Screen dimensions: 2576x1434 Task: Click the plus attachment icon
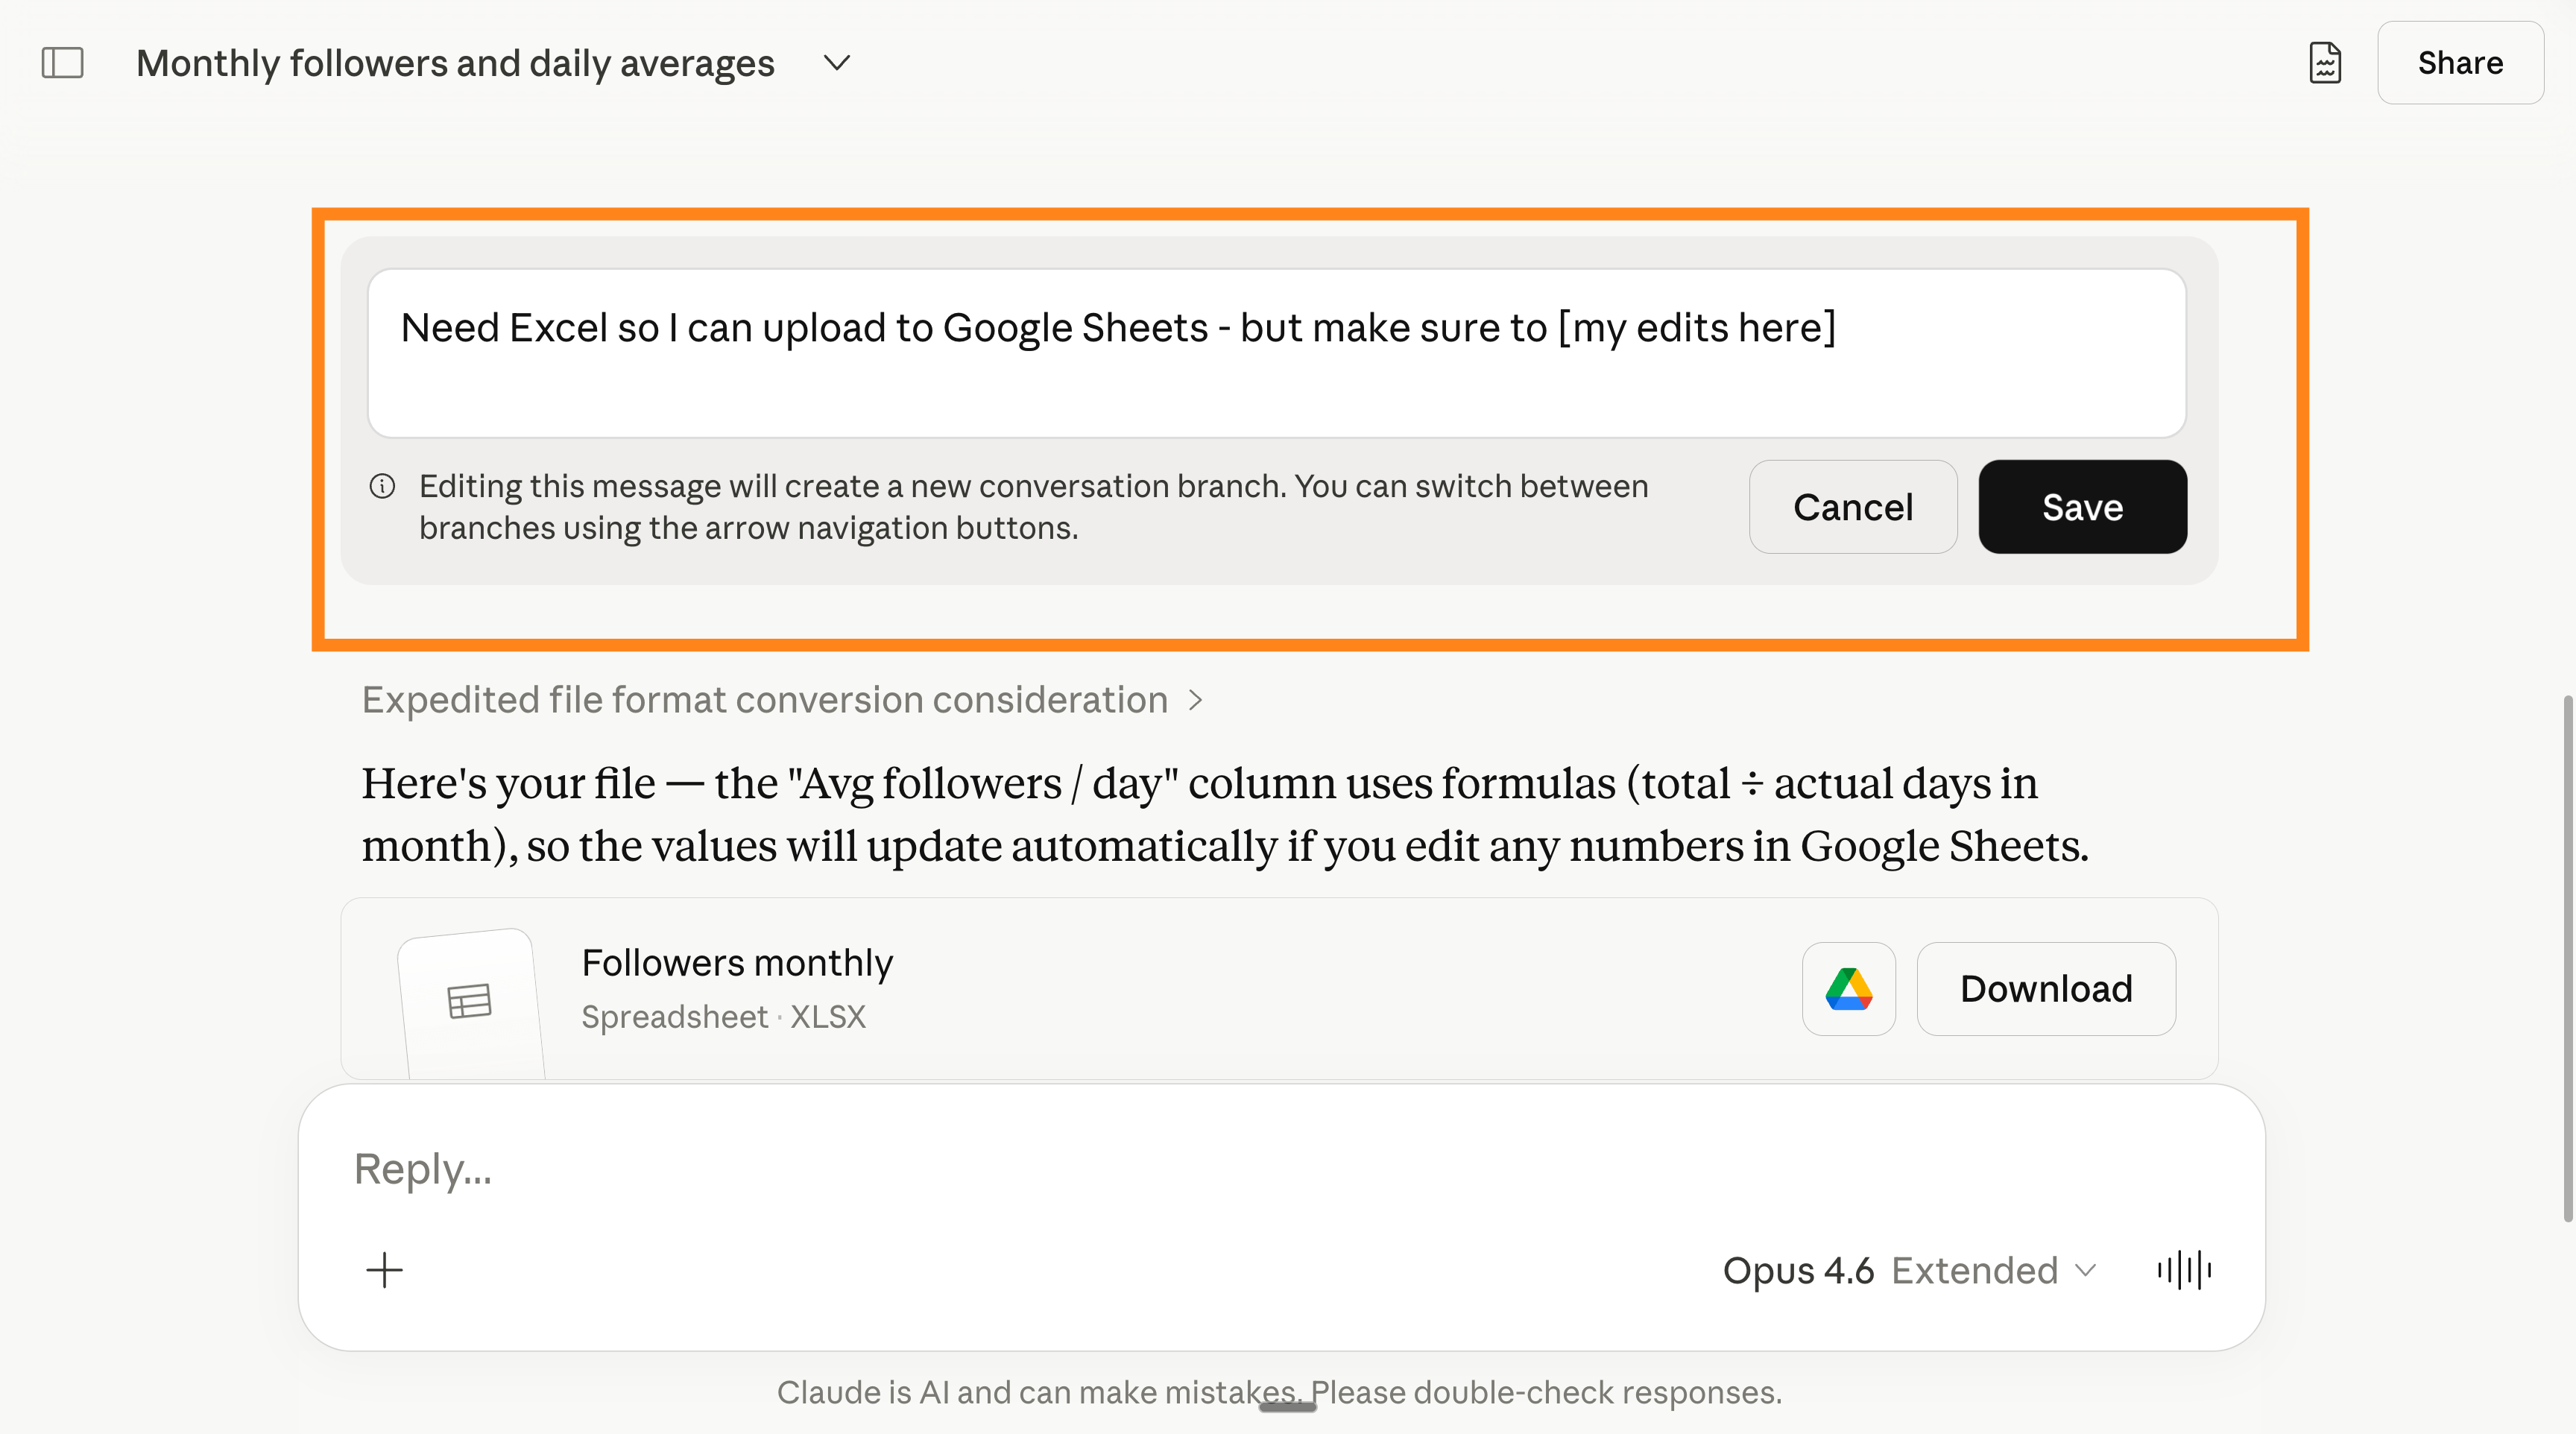coord(384,1270)
